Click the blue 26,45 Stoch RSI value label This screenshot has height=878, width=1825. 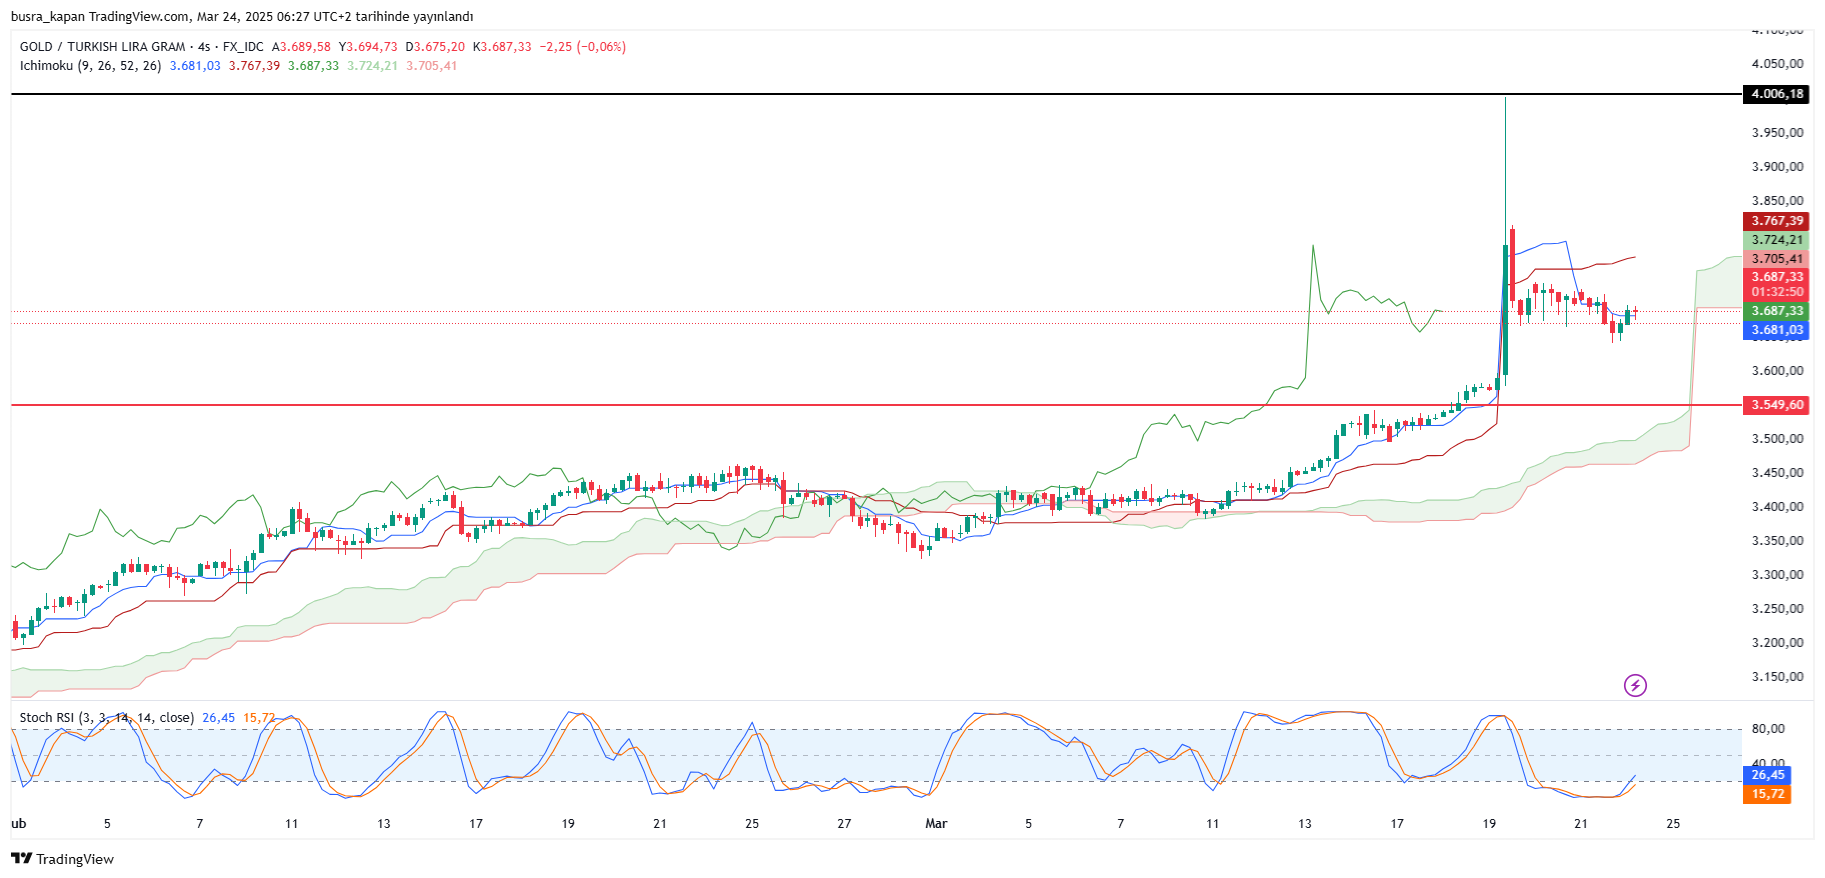[1768, 775]
